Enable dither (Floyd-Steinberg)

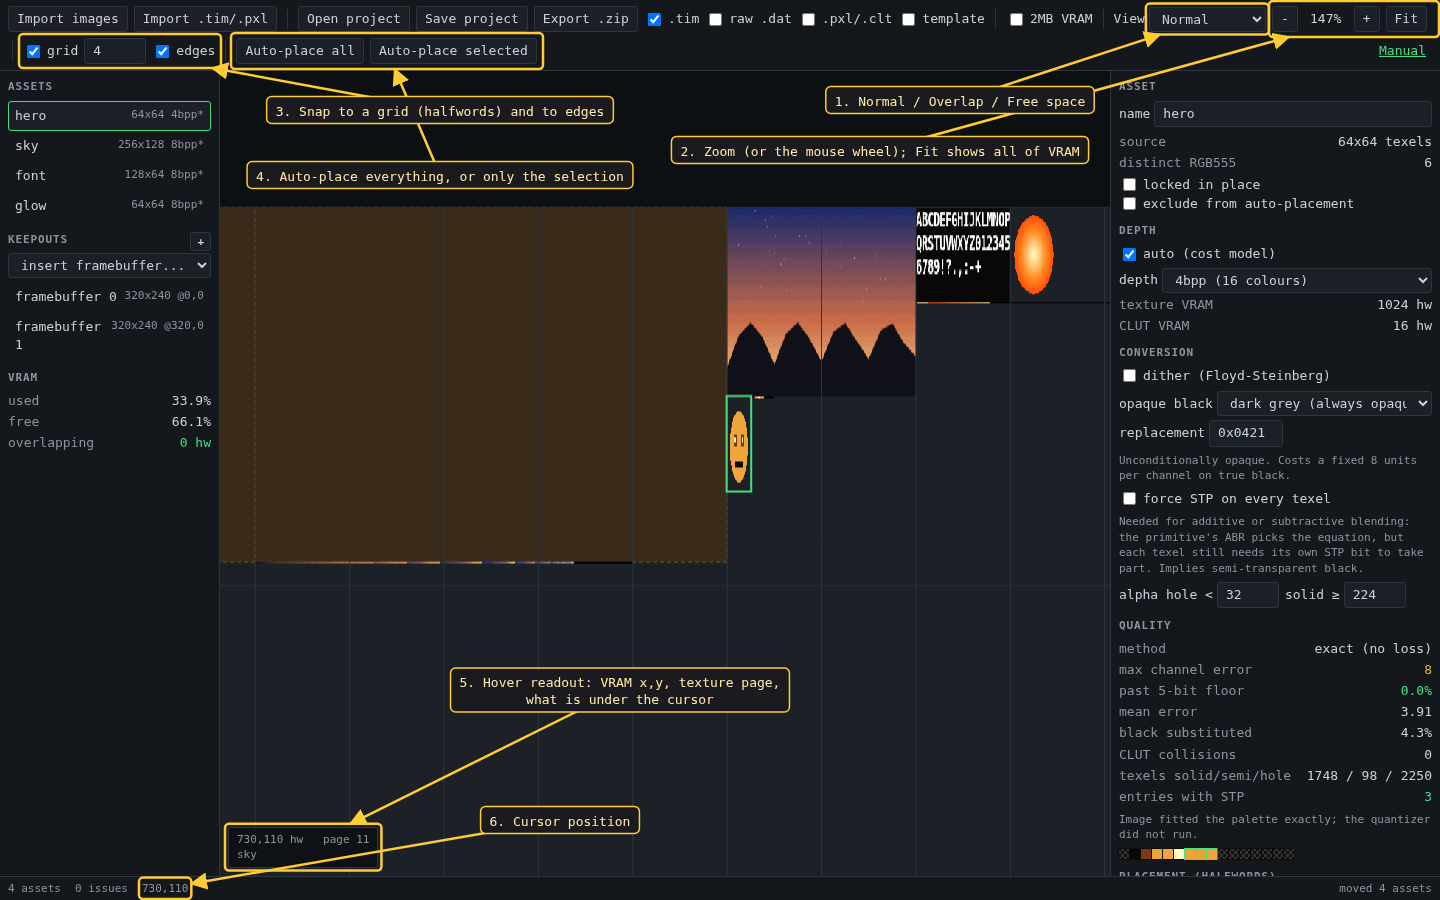click(x=1129, y=376)
